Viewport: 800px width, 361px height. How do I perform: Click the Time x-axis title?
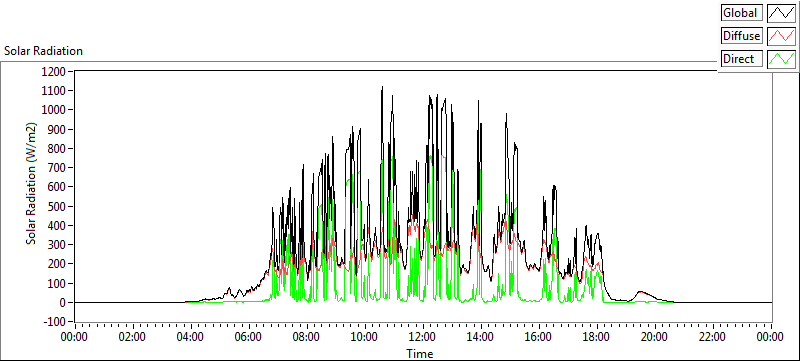pos(419,353)
